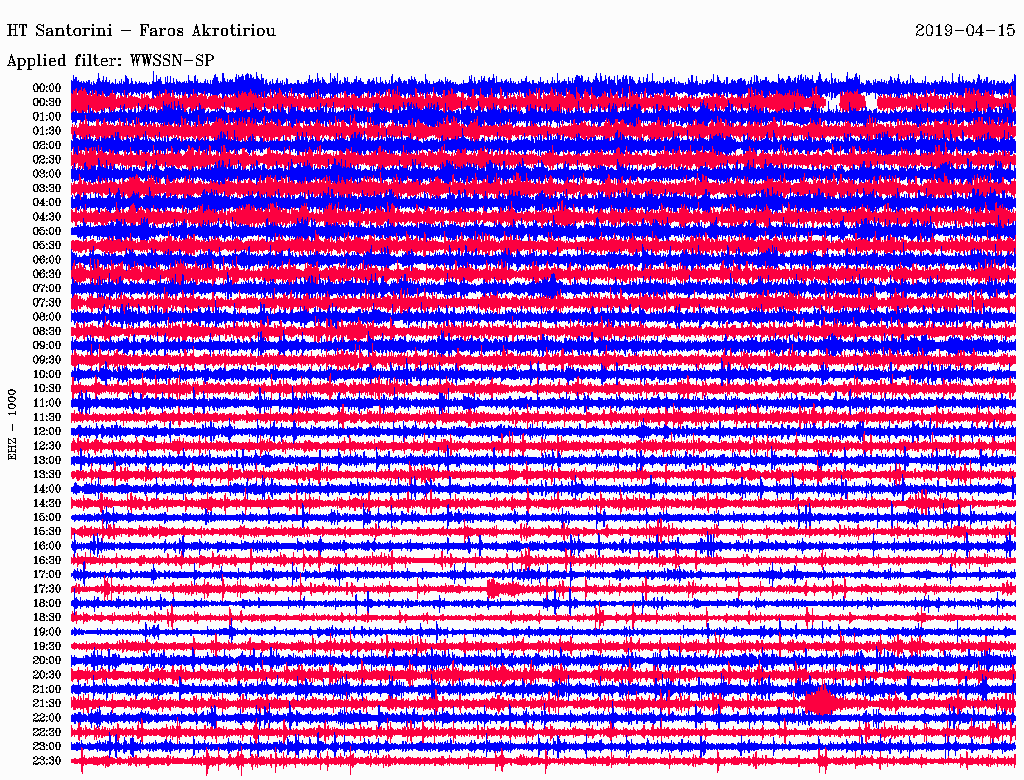Select the 17:30 time label
Image resolution: width=1024 pixels, height=780 pixels.
click(x=47, y=589)
